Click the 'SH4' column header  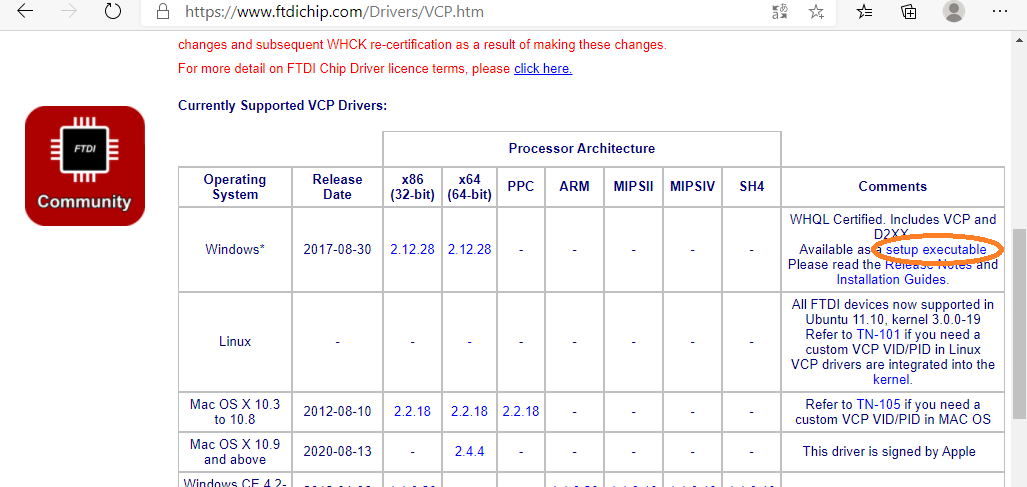[x=752, y=187]
